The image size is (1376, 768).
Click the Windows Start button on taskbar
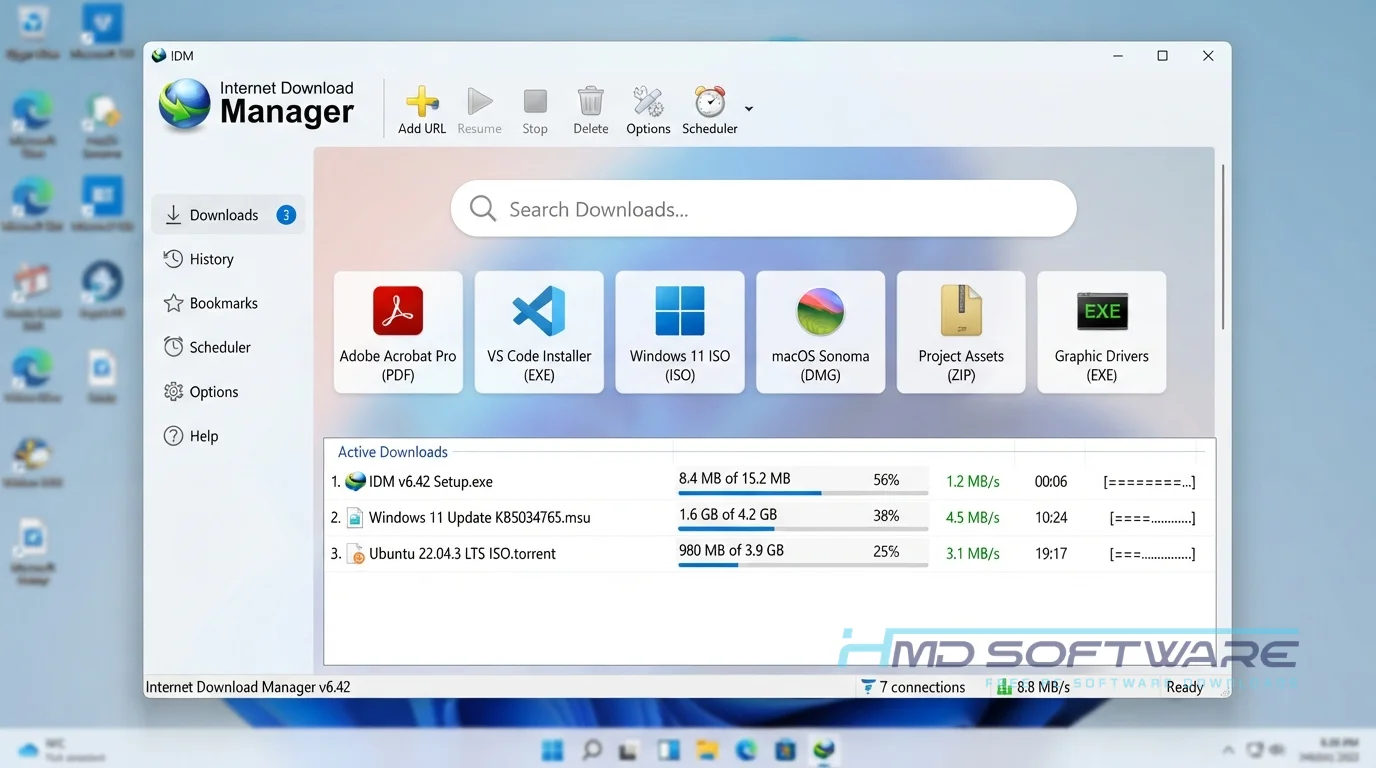click(x=552, y=749)
